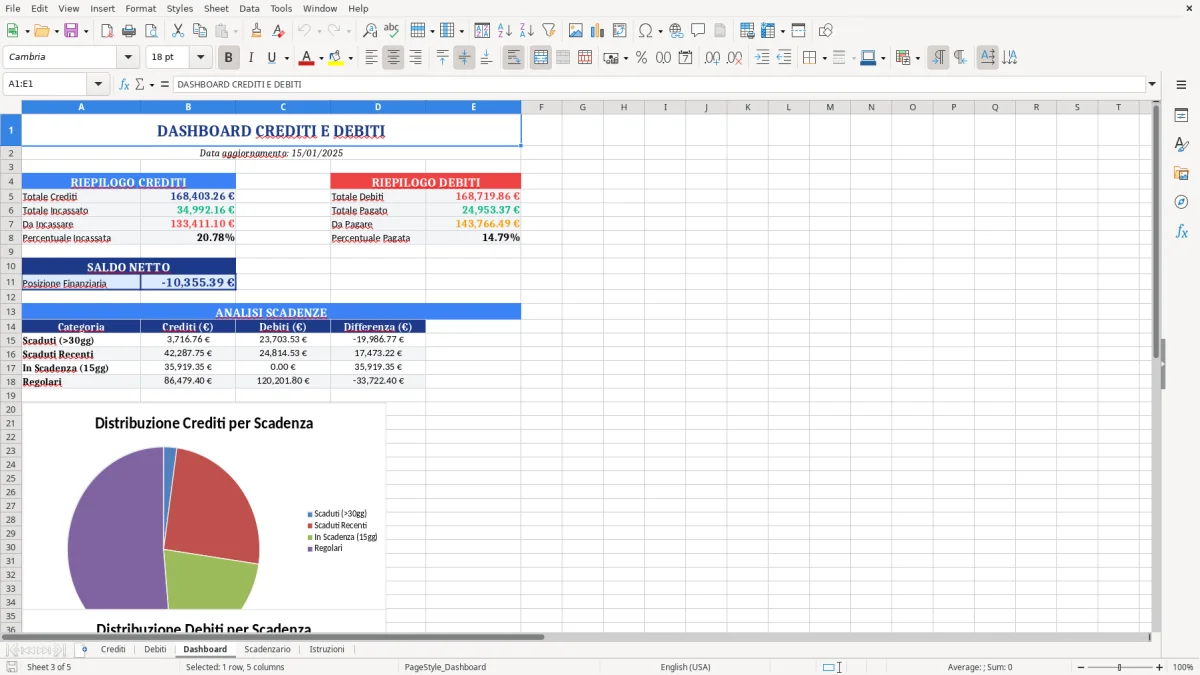Image resolution: width=1200 pixels, height=675 pixels.
Task: Open the Data menu
Action: coord(249,8)
